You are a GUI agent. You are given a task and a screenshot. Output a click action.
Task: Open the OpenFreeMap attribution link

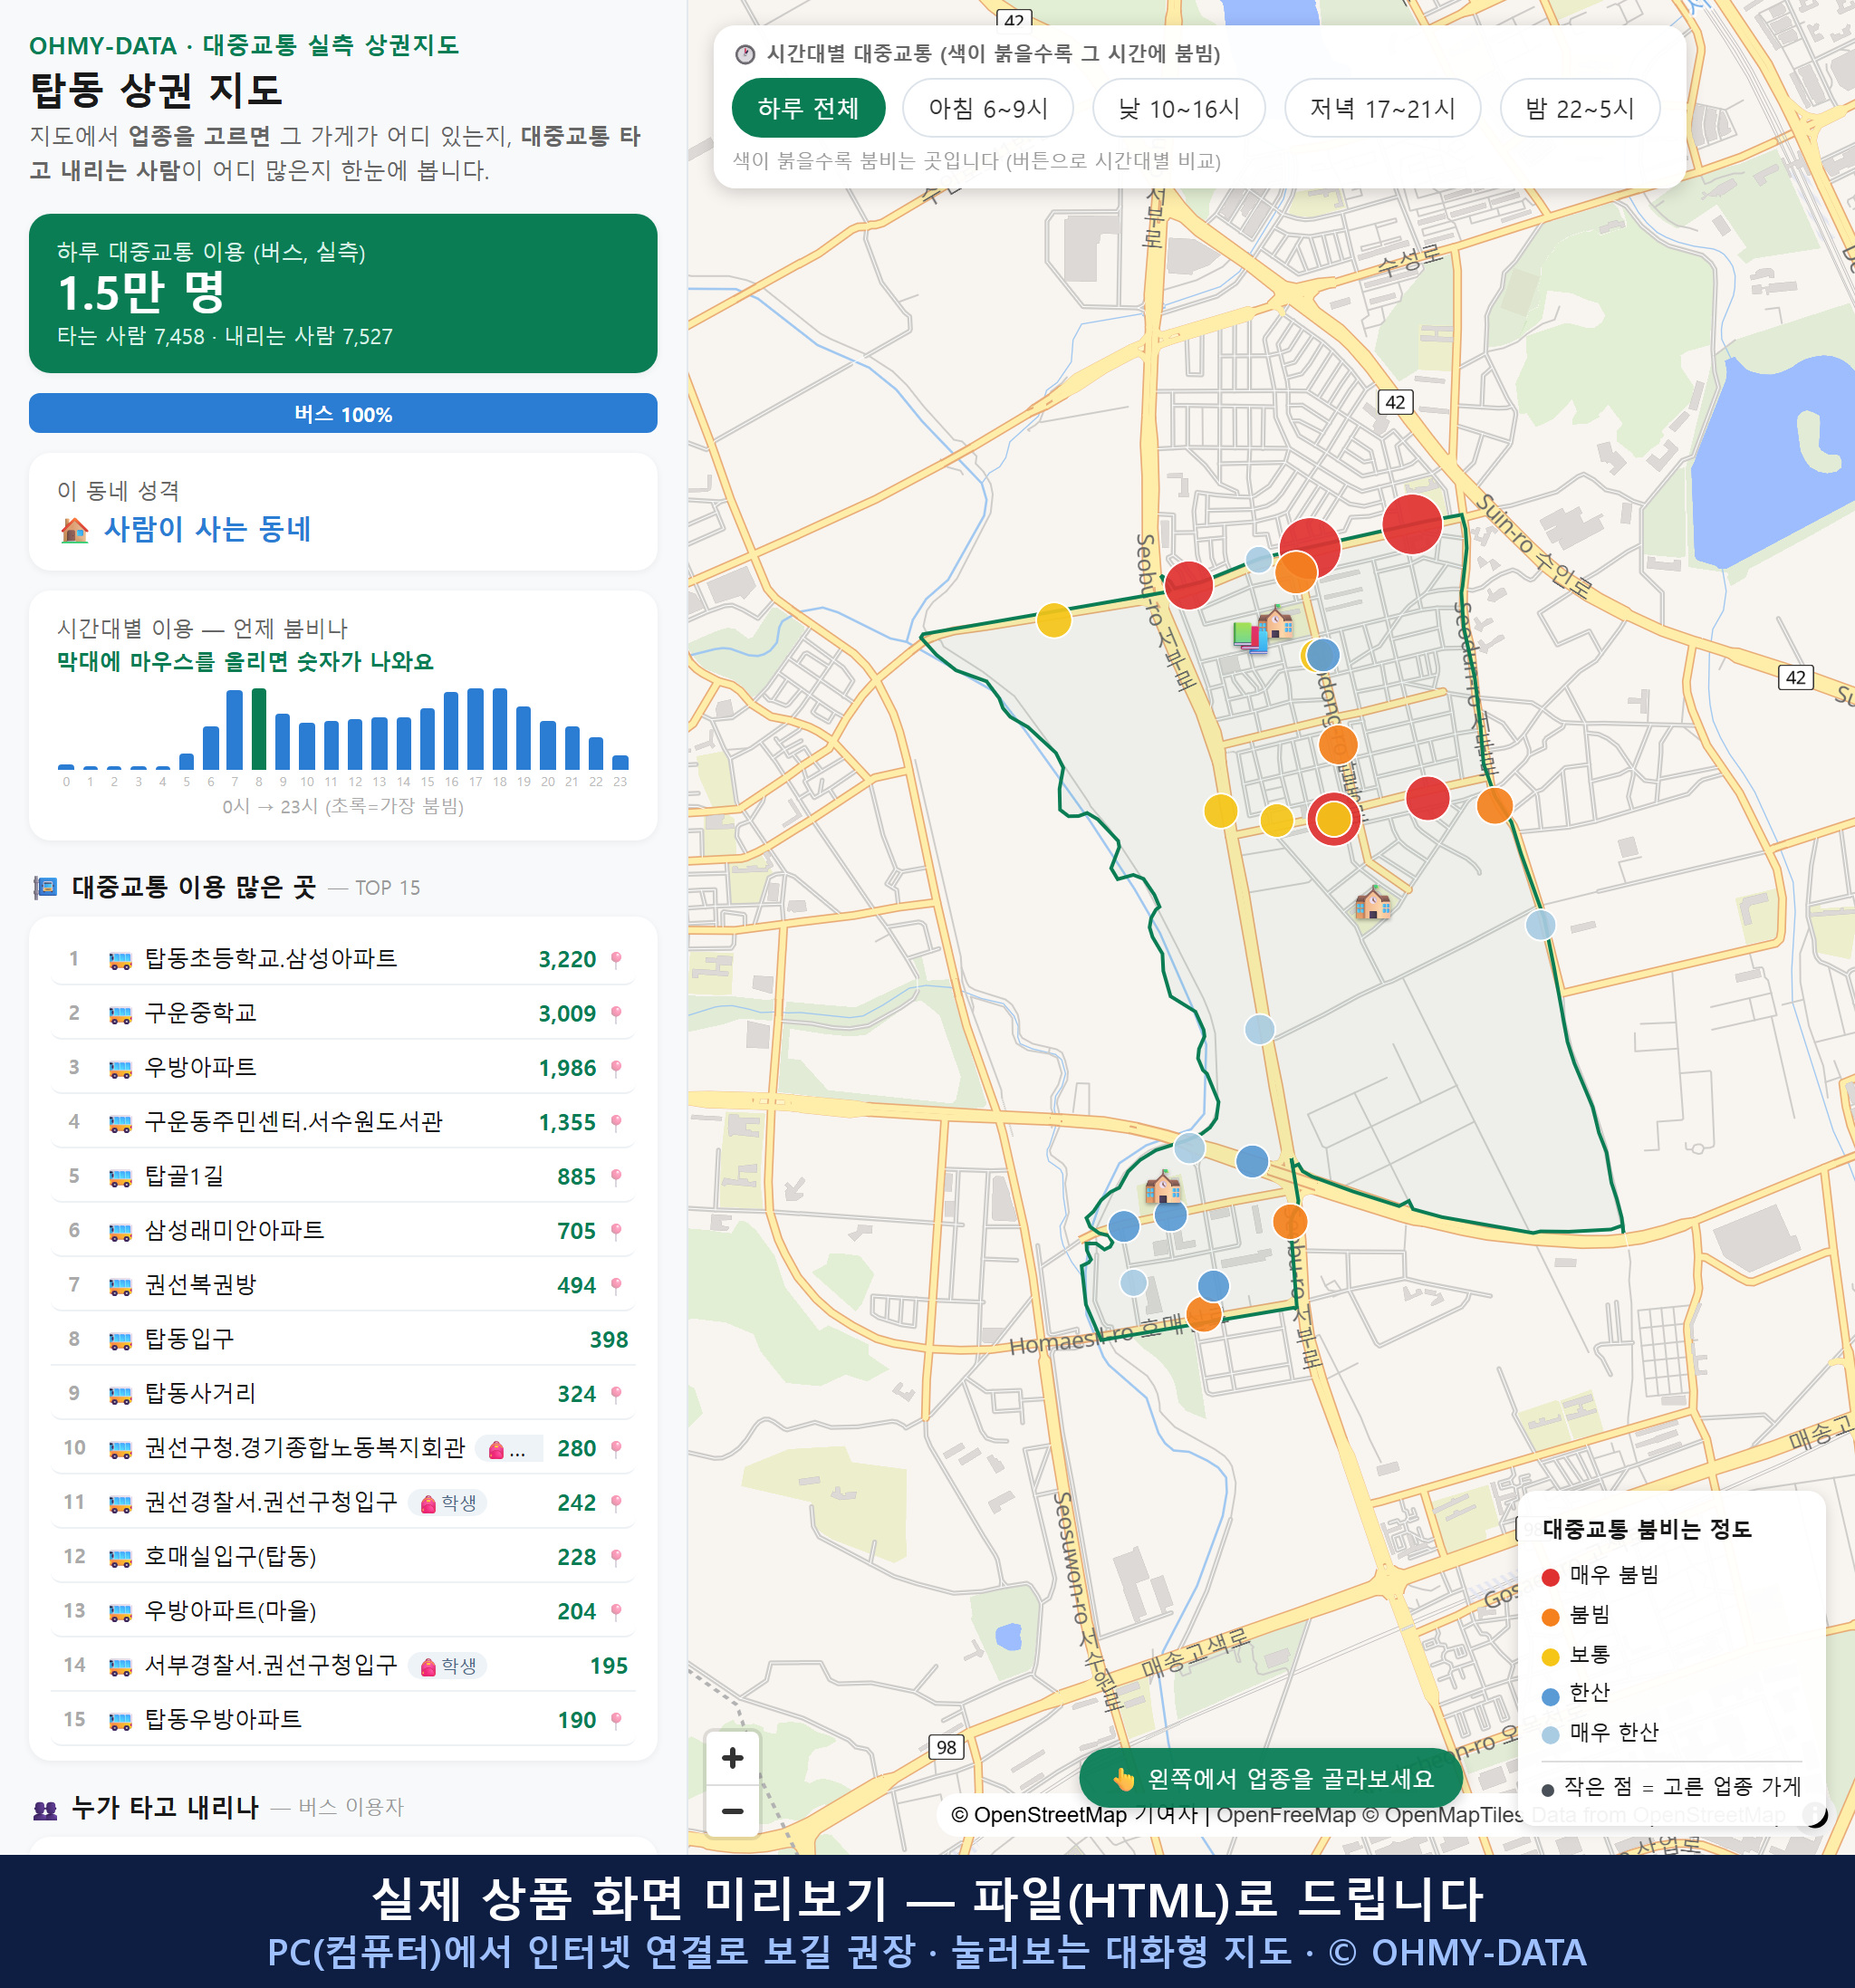coord(1287,1815)
